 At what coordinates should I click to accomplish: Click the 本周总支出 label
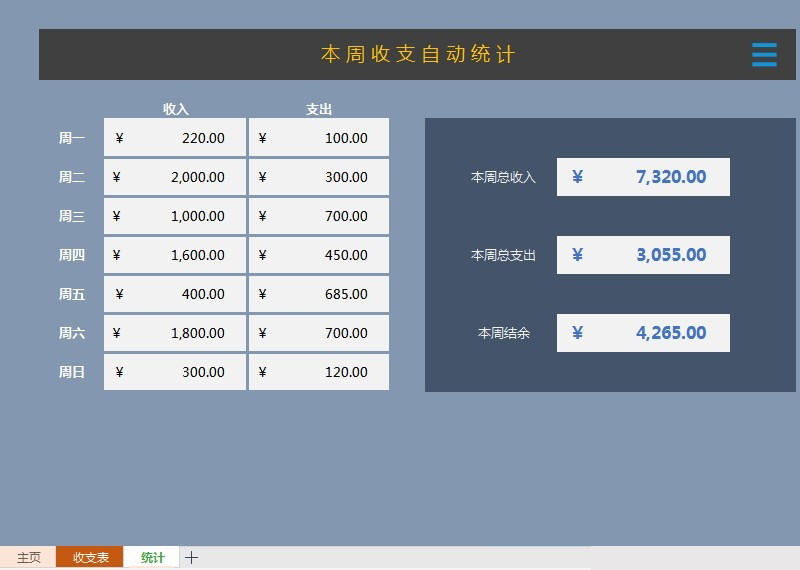pos(503,255)
